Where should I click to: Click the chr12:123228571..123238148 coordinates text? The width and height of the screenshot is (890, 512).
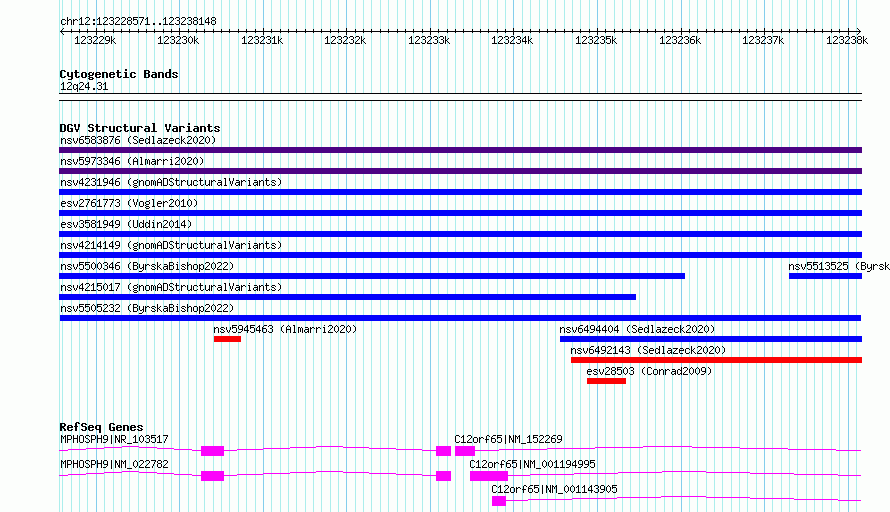138,21
